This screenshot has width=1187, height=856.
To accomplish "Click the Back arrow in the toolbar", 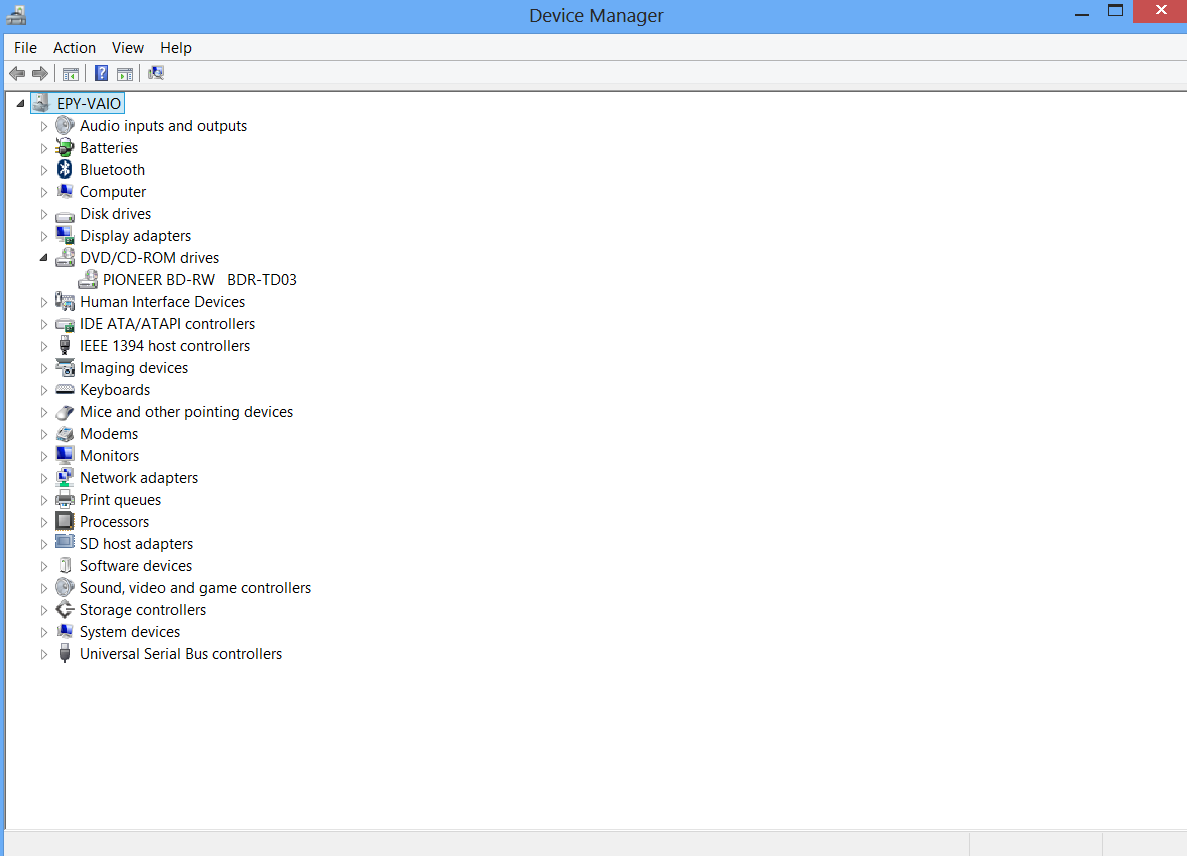I will click(x=17, y=73).
